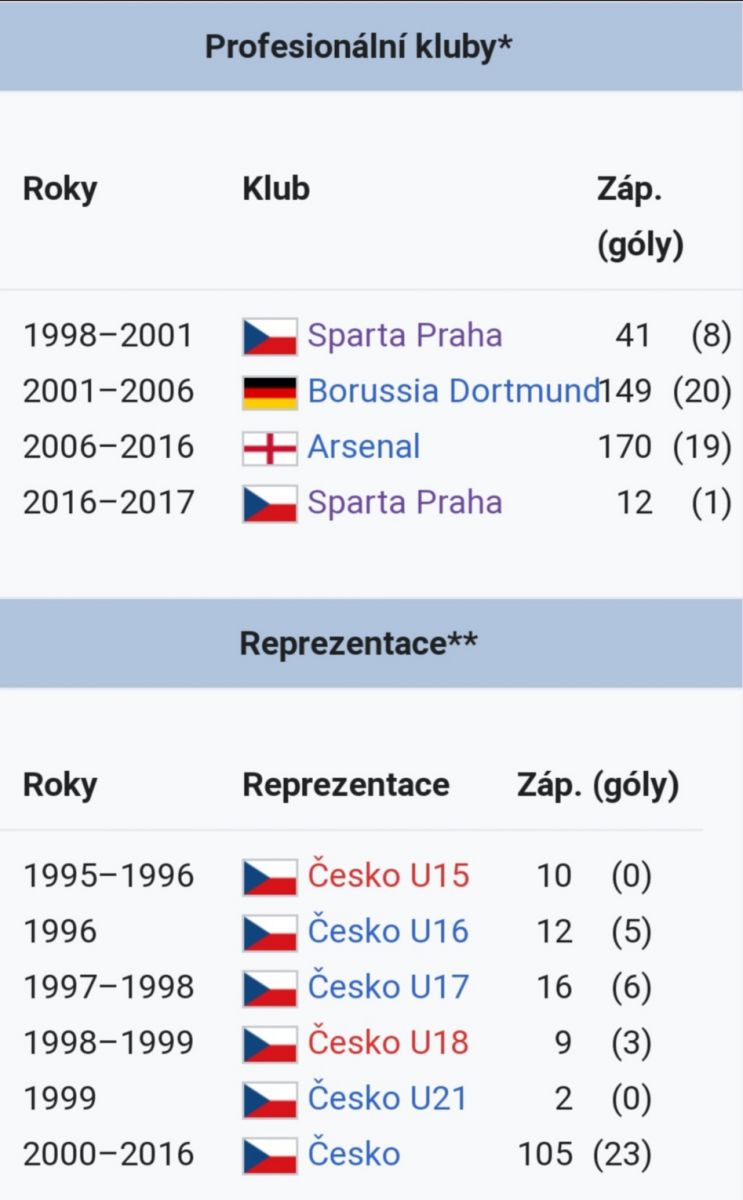The image size is (743, 1200).
Task: Click the flag icon beside Česko U17
Action: [x=270, y=988]
